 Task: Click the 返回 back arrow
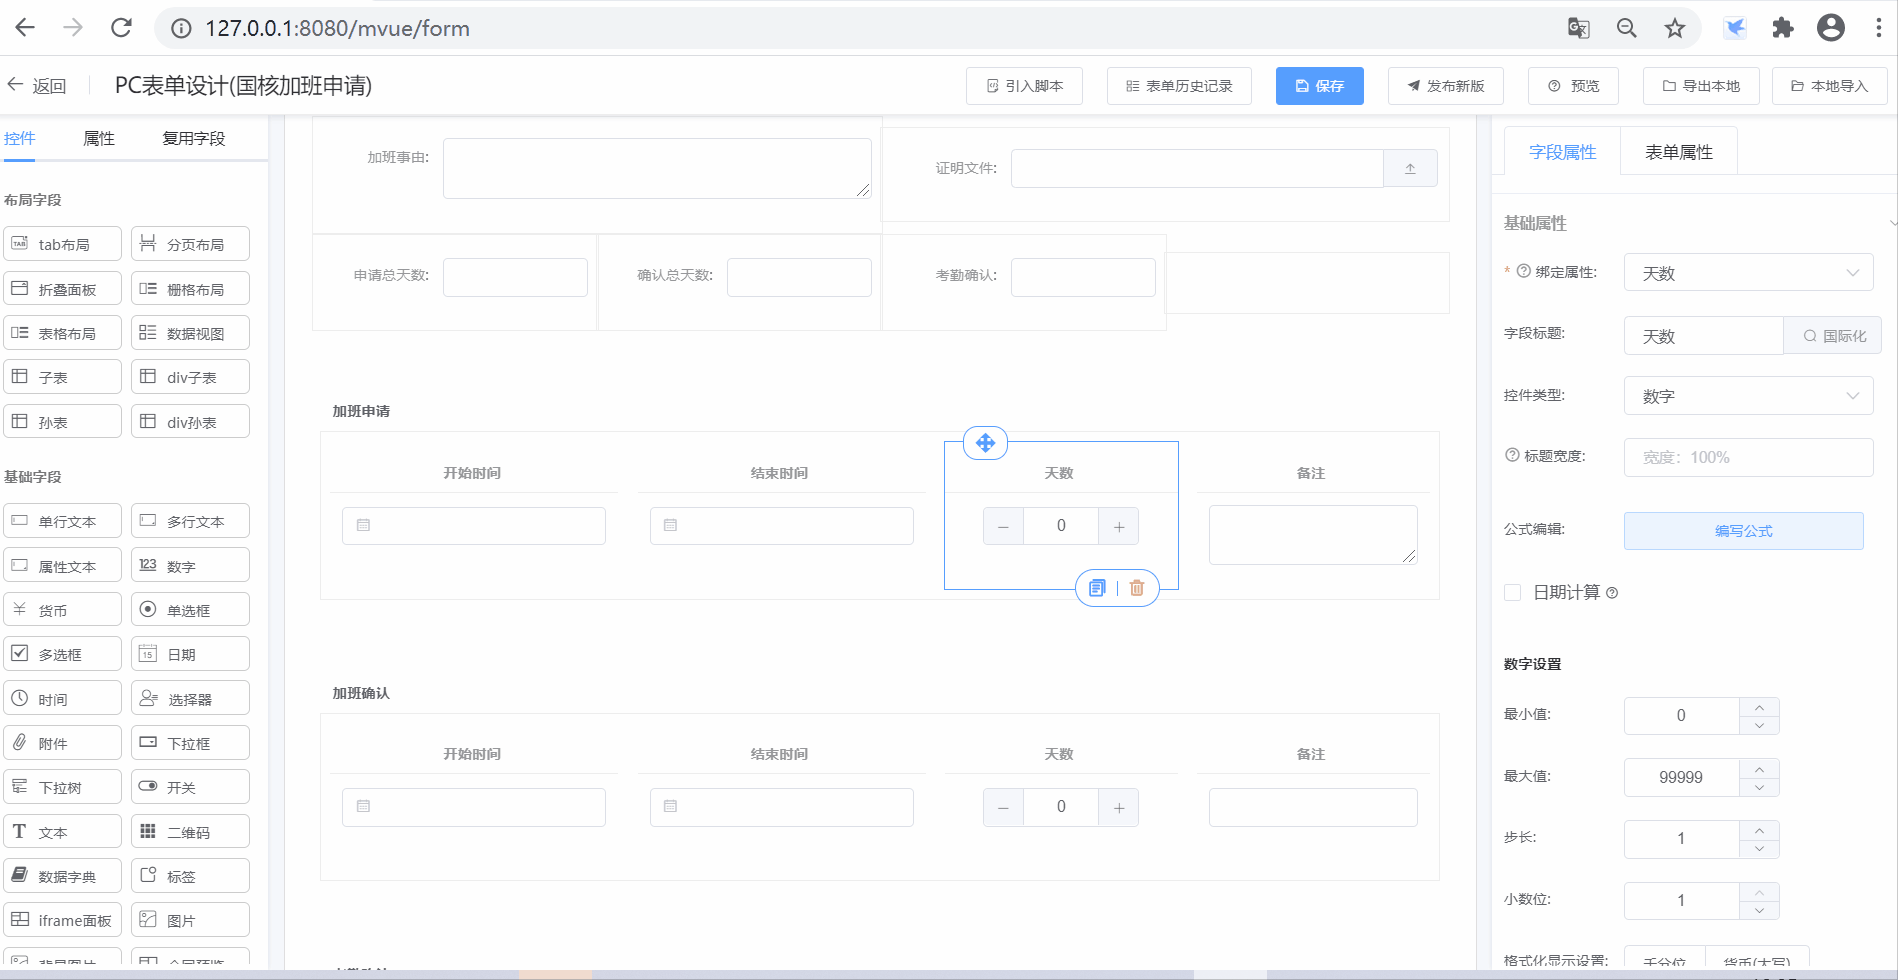pos(16,85)
